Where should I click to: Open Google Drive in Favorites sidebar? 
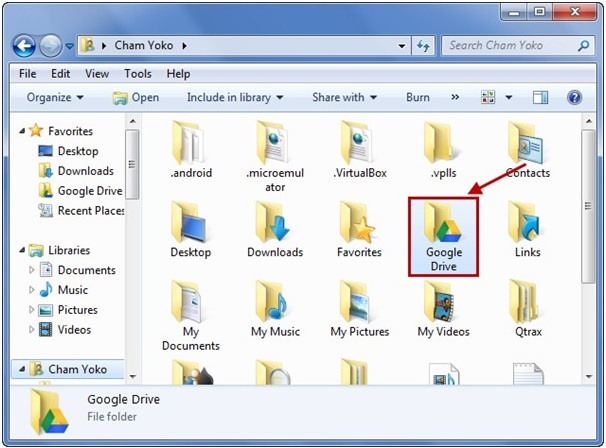80,191
